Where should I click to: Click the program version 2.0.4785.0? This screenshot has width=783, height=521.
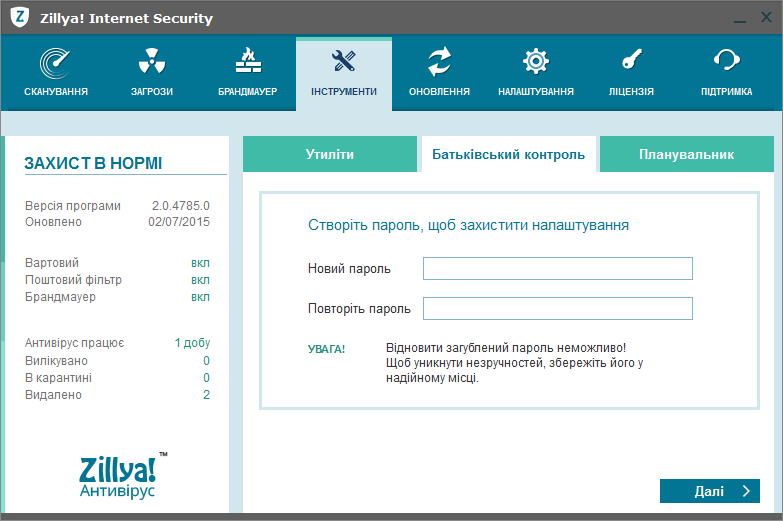point(181,206)
